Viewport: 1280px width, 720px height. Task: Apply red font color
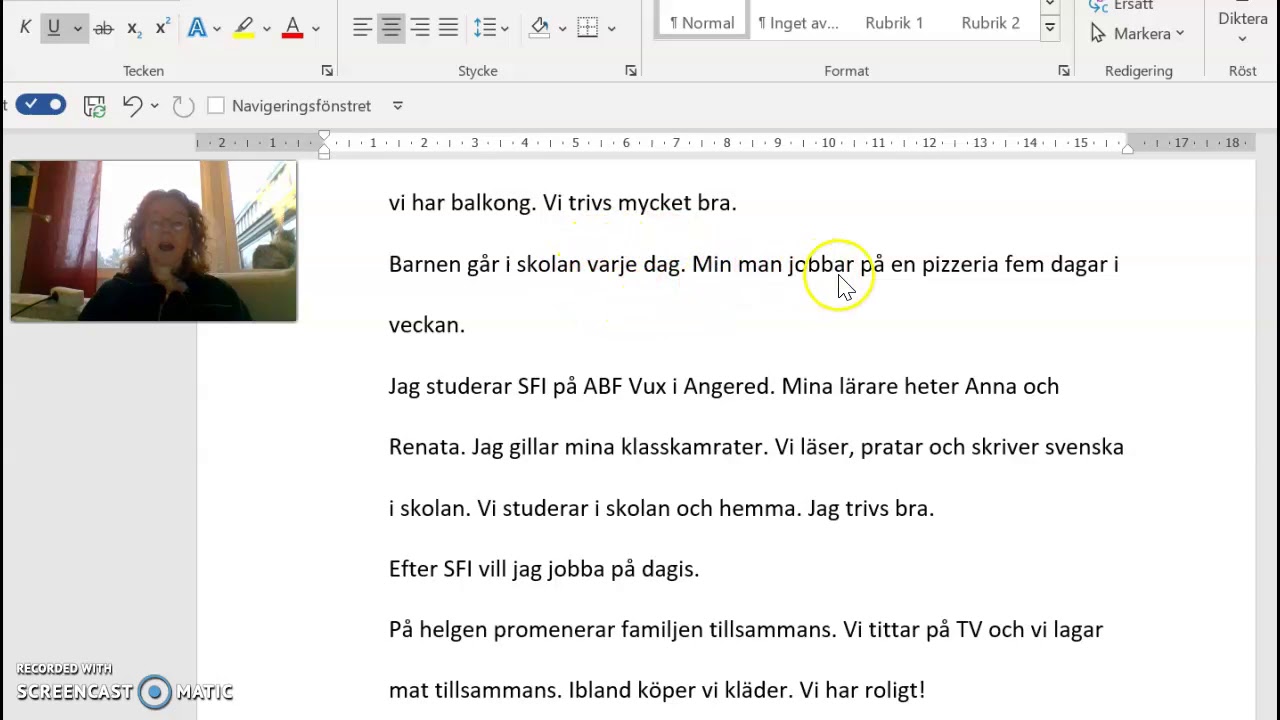[x=292, y=28]
